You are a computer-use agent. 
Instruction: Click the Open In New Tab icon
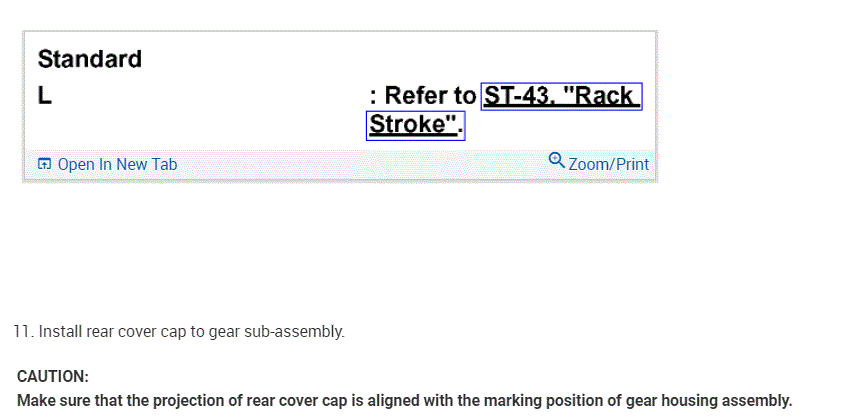tap(44, 164)
